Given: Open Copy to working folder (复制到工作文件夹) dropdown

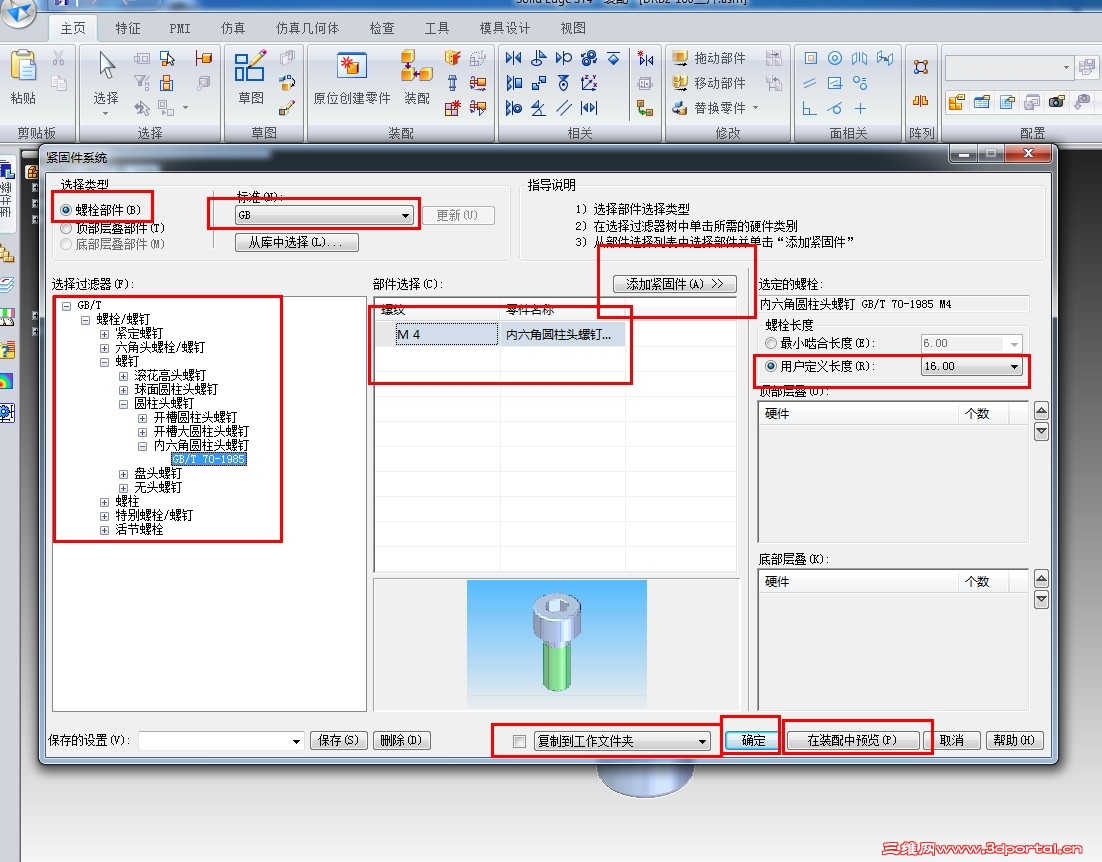Looking at the screenshot, I should pyautogui.click(x=621, y=741).
